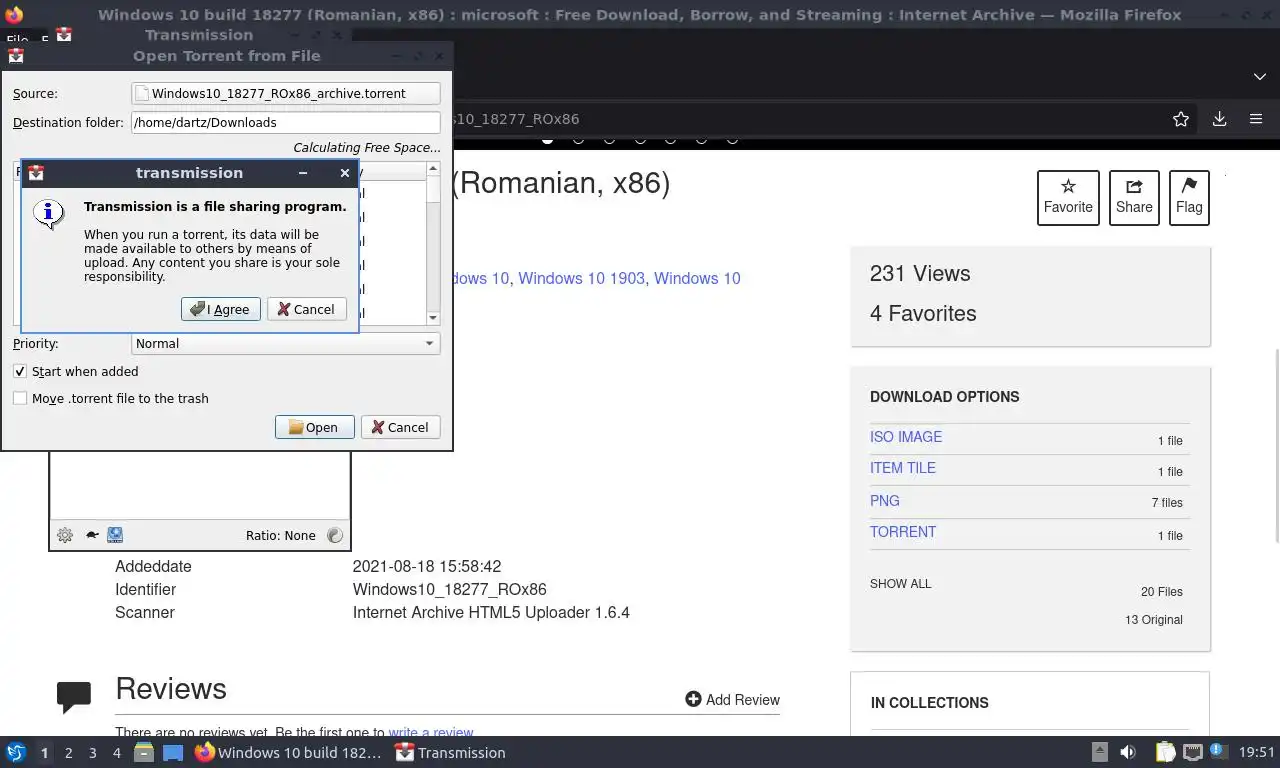Expand the Firefox list all tabs chevron
The height and width of the screenshot is (768, 1280).
(1259, 77)
